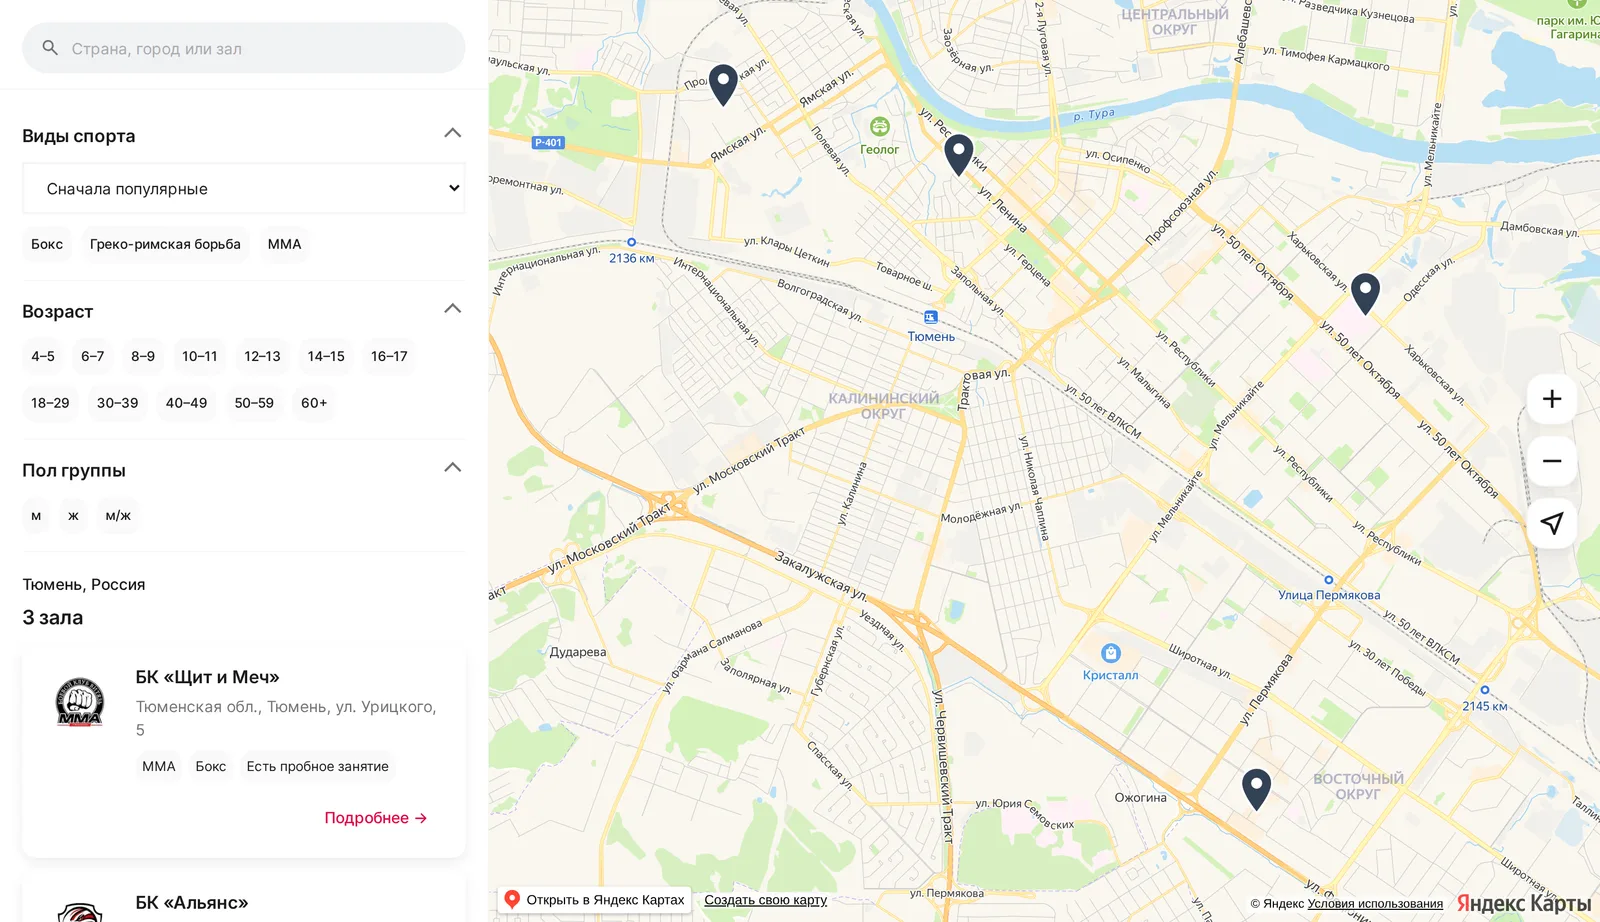
Task: Collapse the Виды спорта section
Action: tap(453, 133)
